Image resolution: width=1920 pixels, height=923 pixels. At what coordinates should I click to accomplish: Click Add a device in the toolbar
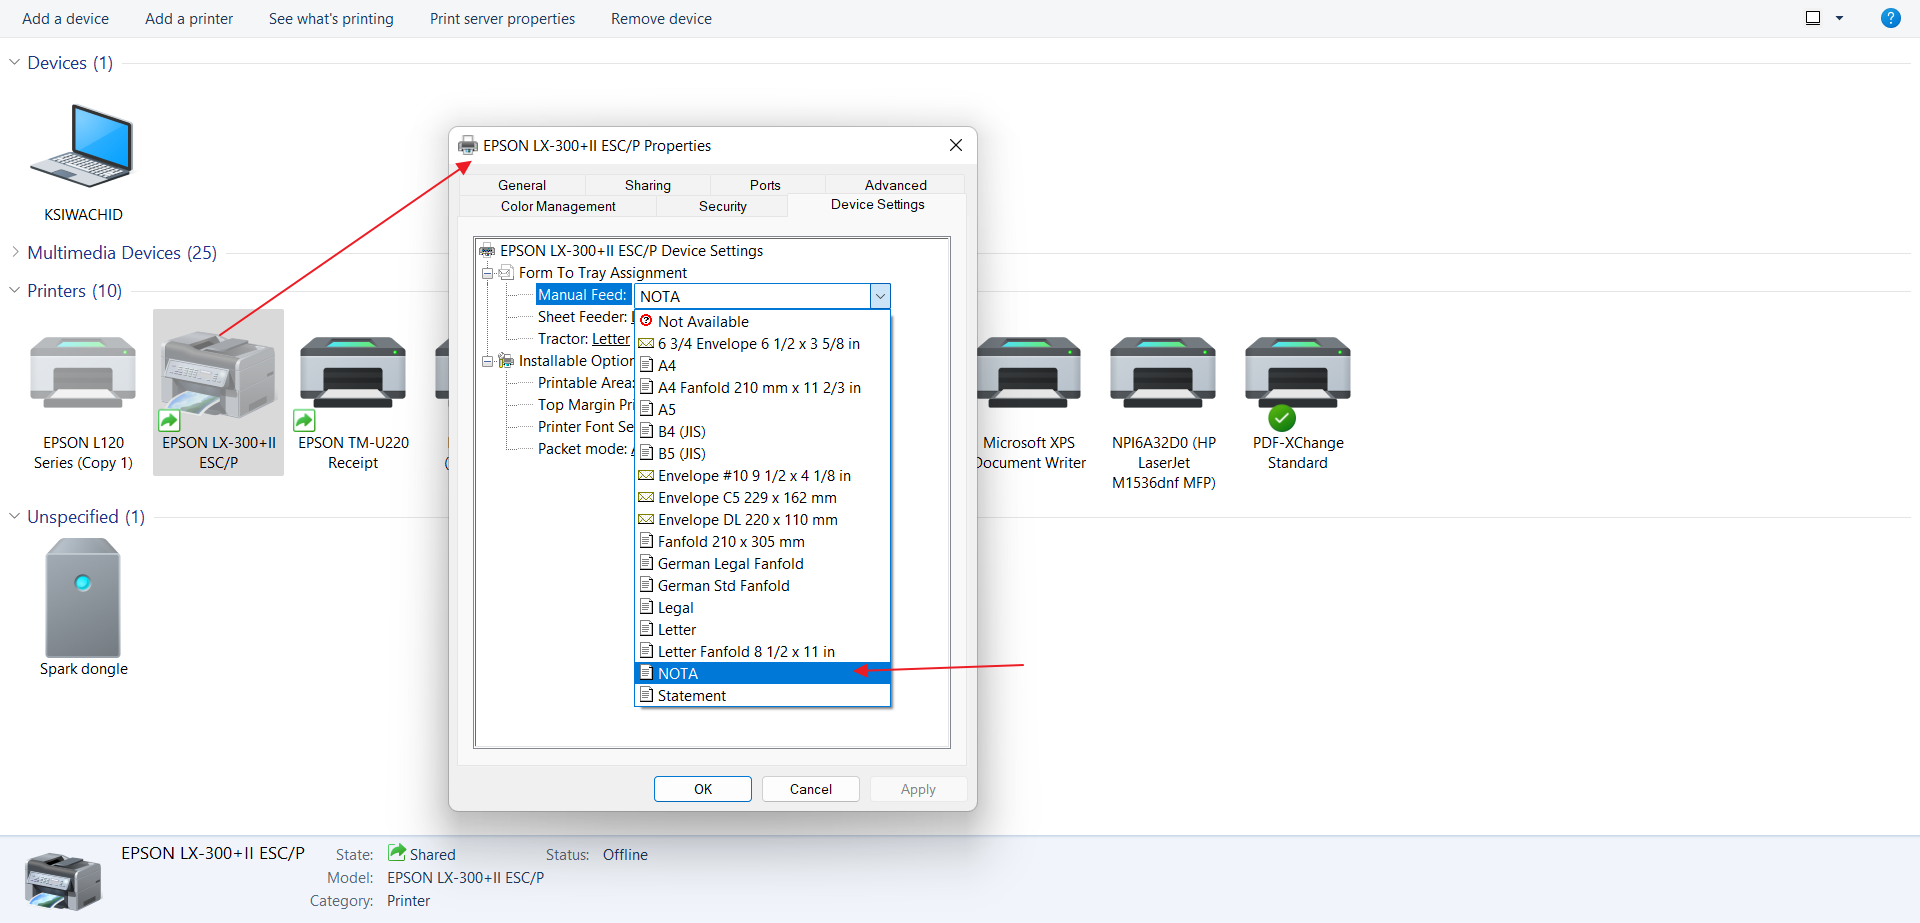click(65, 18)
